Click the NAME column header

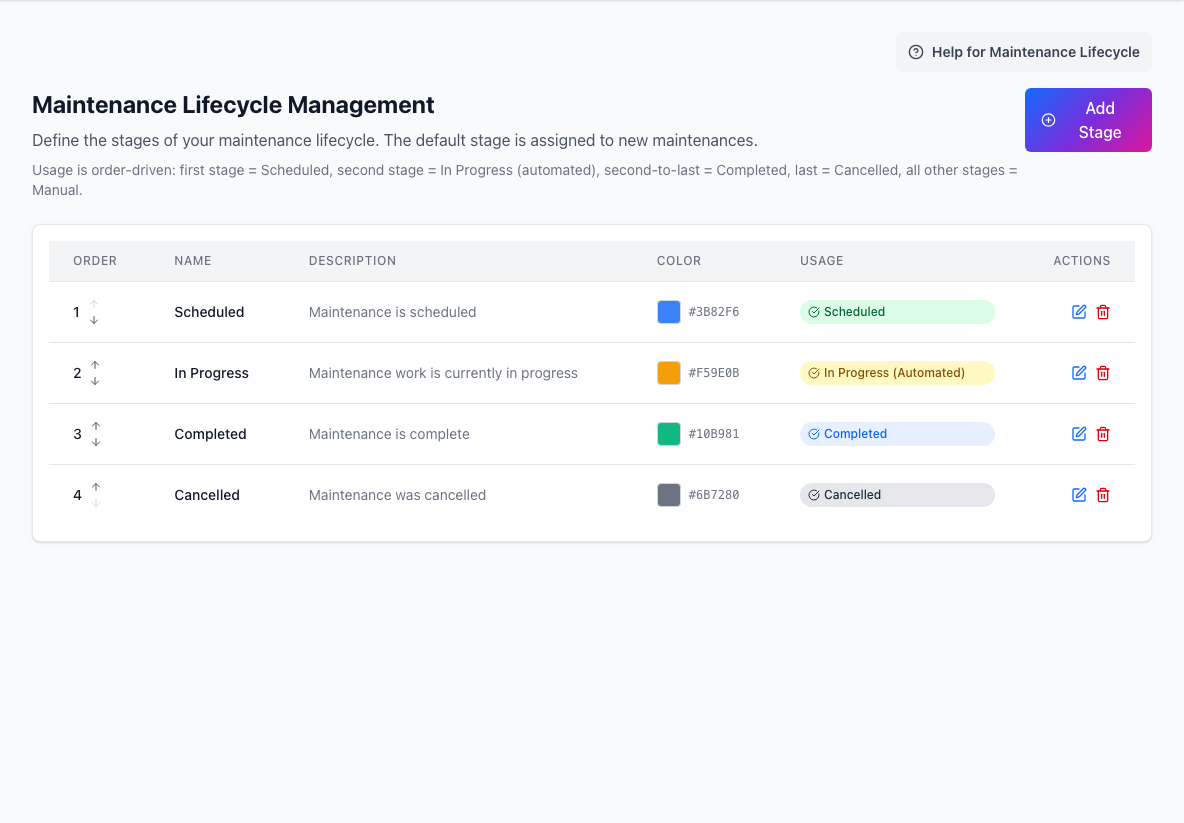pos(193,260)
